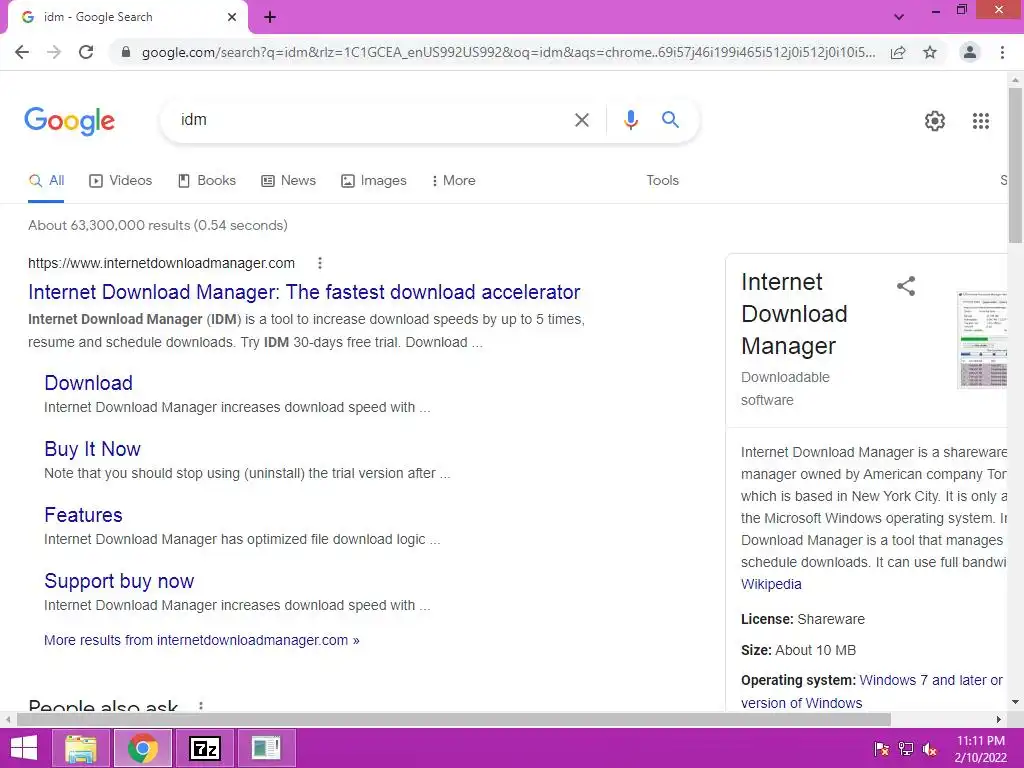Switch to the Books tab
Viewport: 1024px width, 768px height.
click(x=207, y=180)
